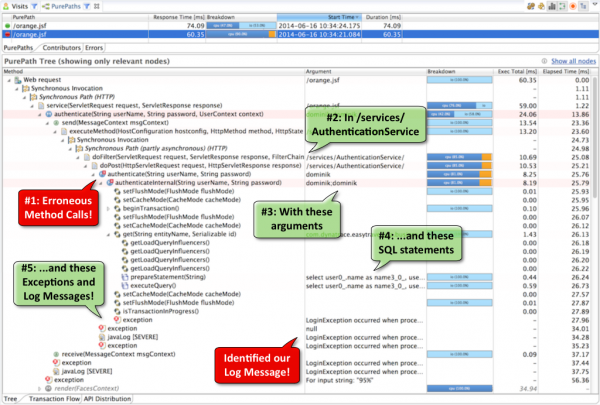Click the filter icon next to PurePaths tab
The width and height of the screenshot is (600, 405).
[87, 6]
